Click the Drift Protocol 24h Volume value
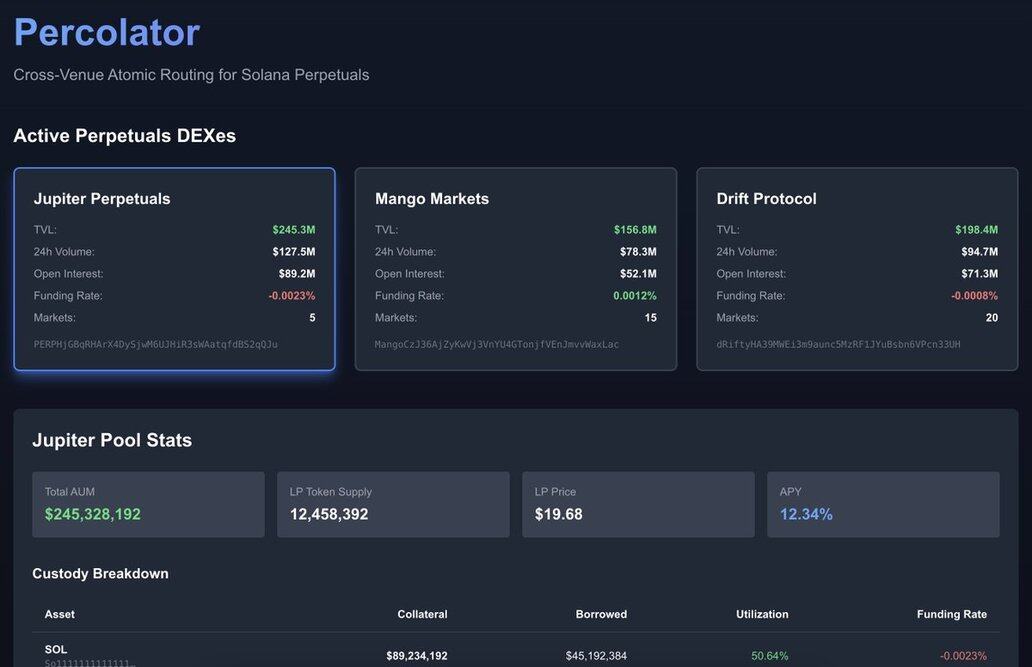The image size is (1032, 667). 979,252
